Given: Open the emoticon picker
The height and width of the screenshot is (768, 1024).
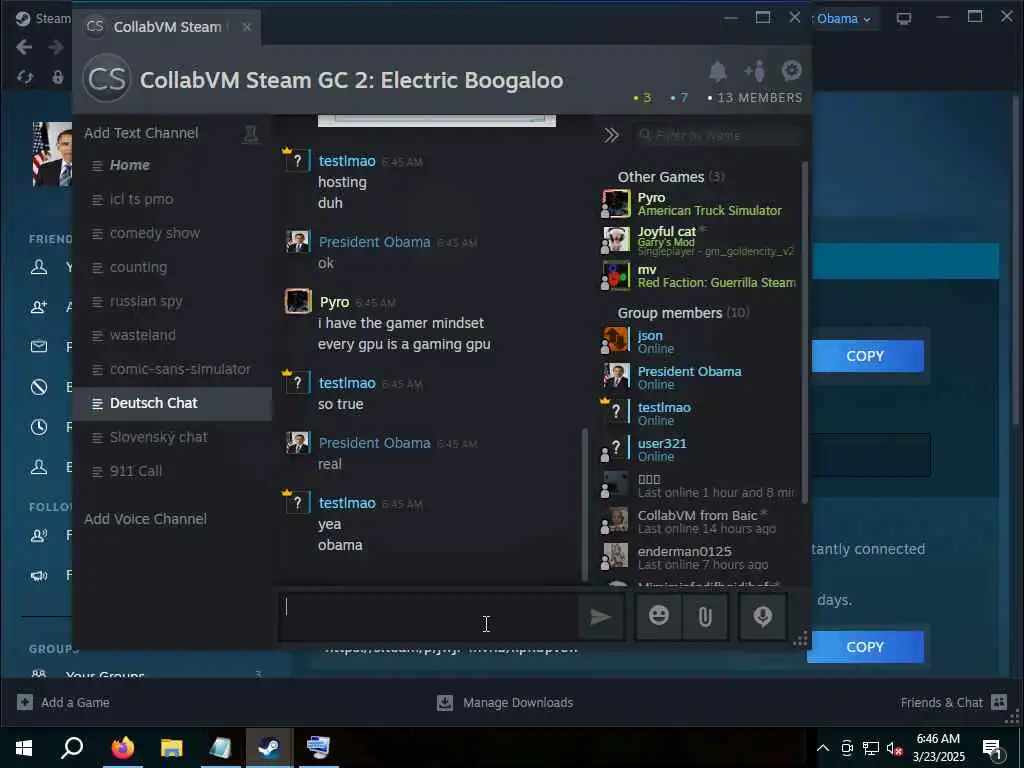Looking at the screenshot, I should [x=658, y=616].
